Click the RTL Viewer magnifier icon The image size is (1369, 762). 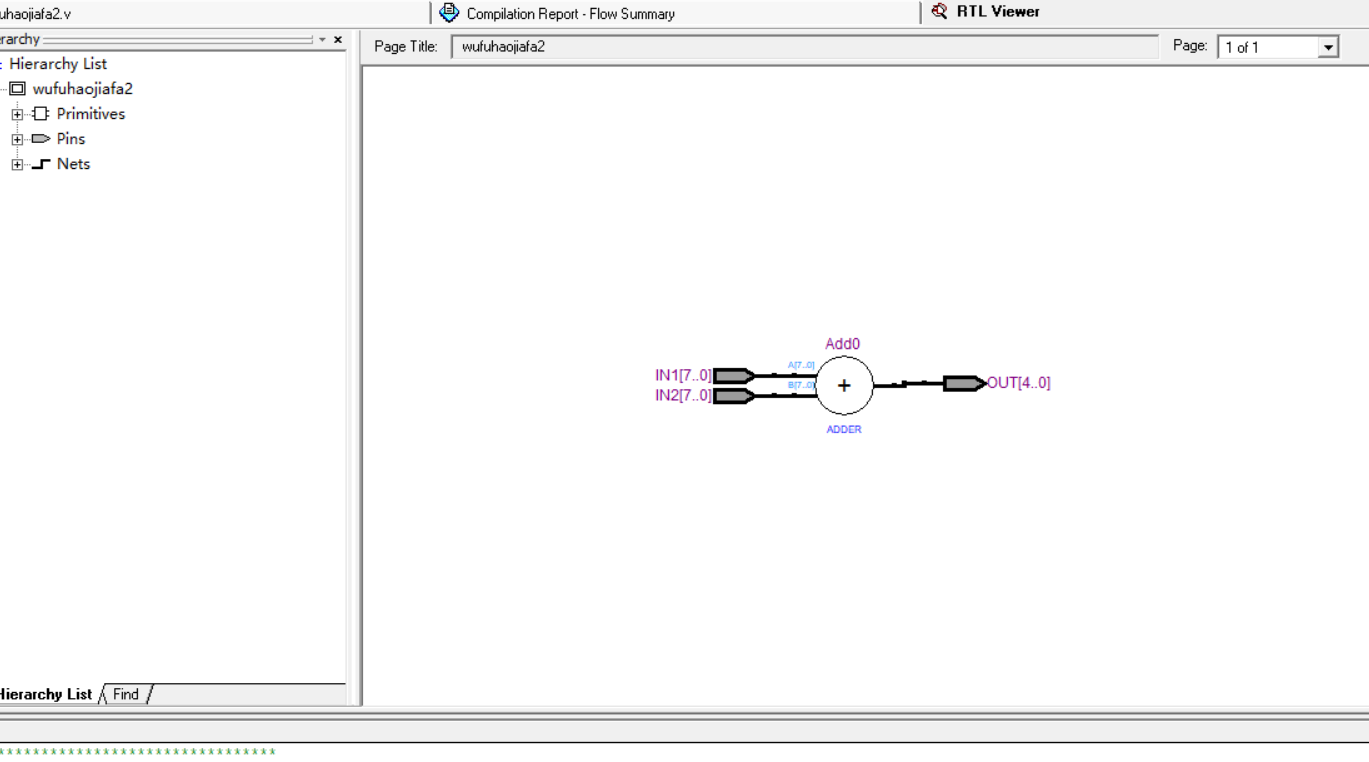[939, 12]
